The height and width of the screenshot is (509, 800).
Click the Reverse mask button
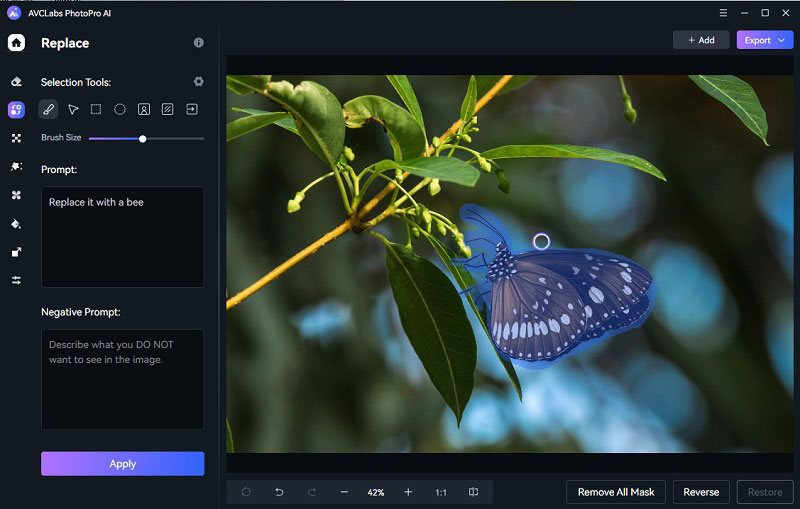pyautogui.click(x=701, y=492)
